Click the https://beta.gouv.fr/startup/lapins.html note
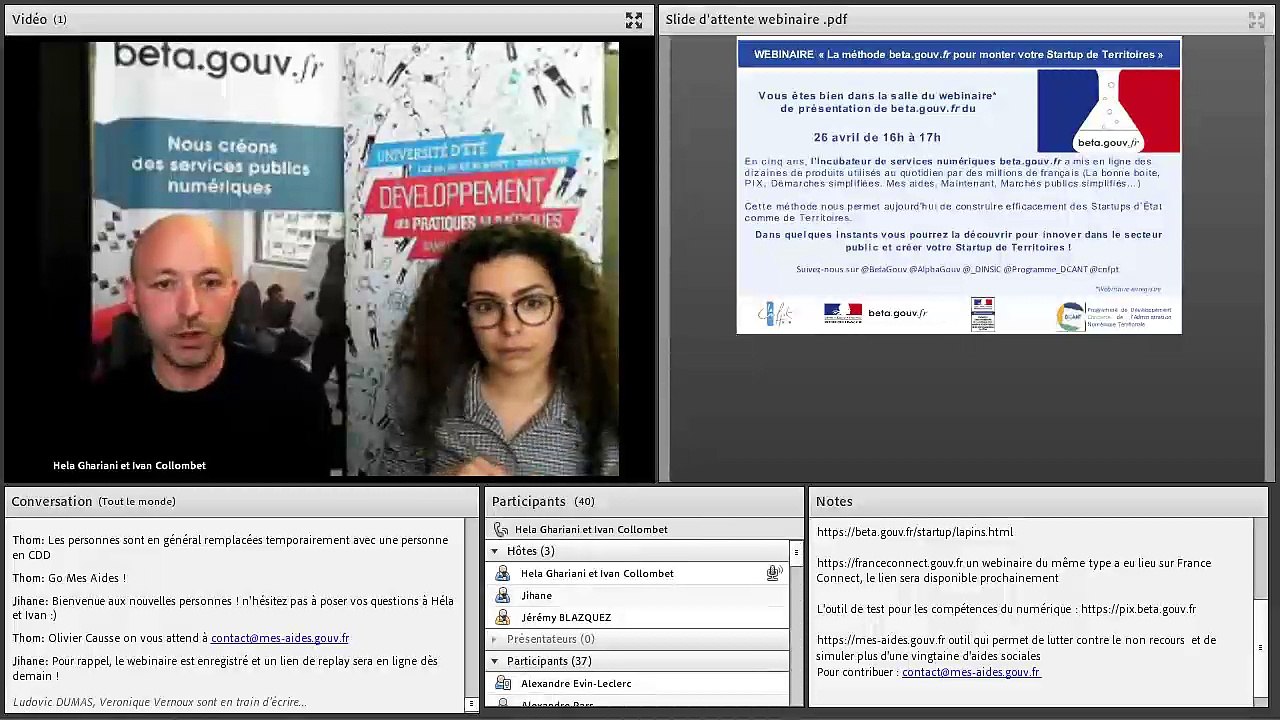1280x720 pixels. pos(915,532)
